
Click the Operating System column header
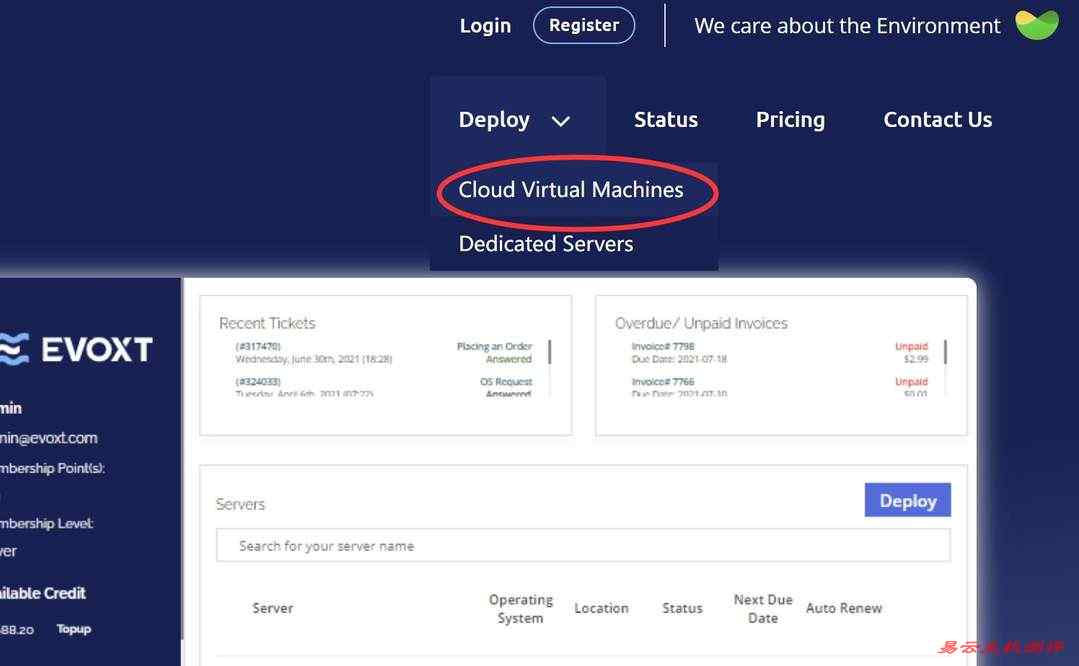(521, 609)
